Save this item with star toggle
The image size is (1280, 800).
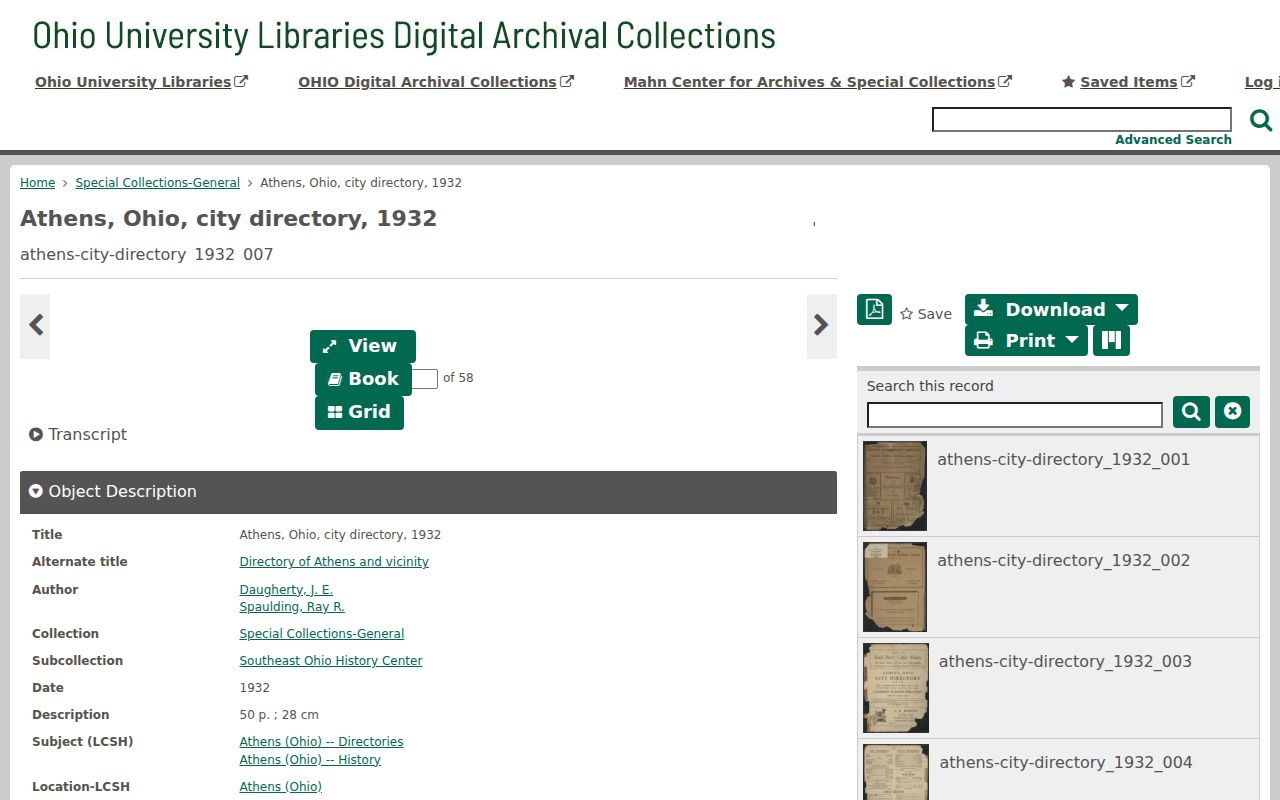pos(926,314)
